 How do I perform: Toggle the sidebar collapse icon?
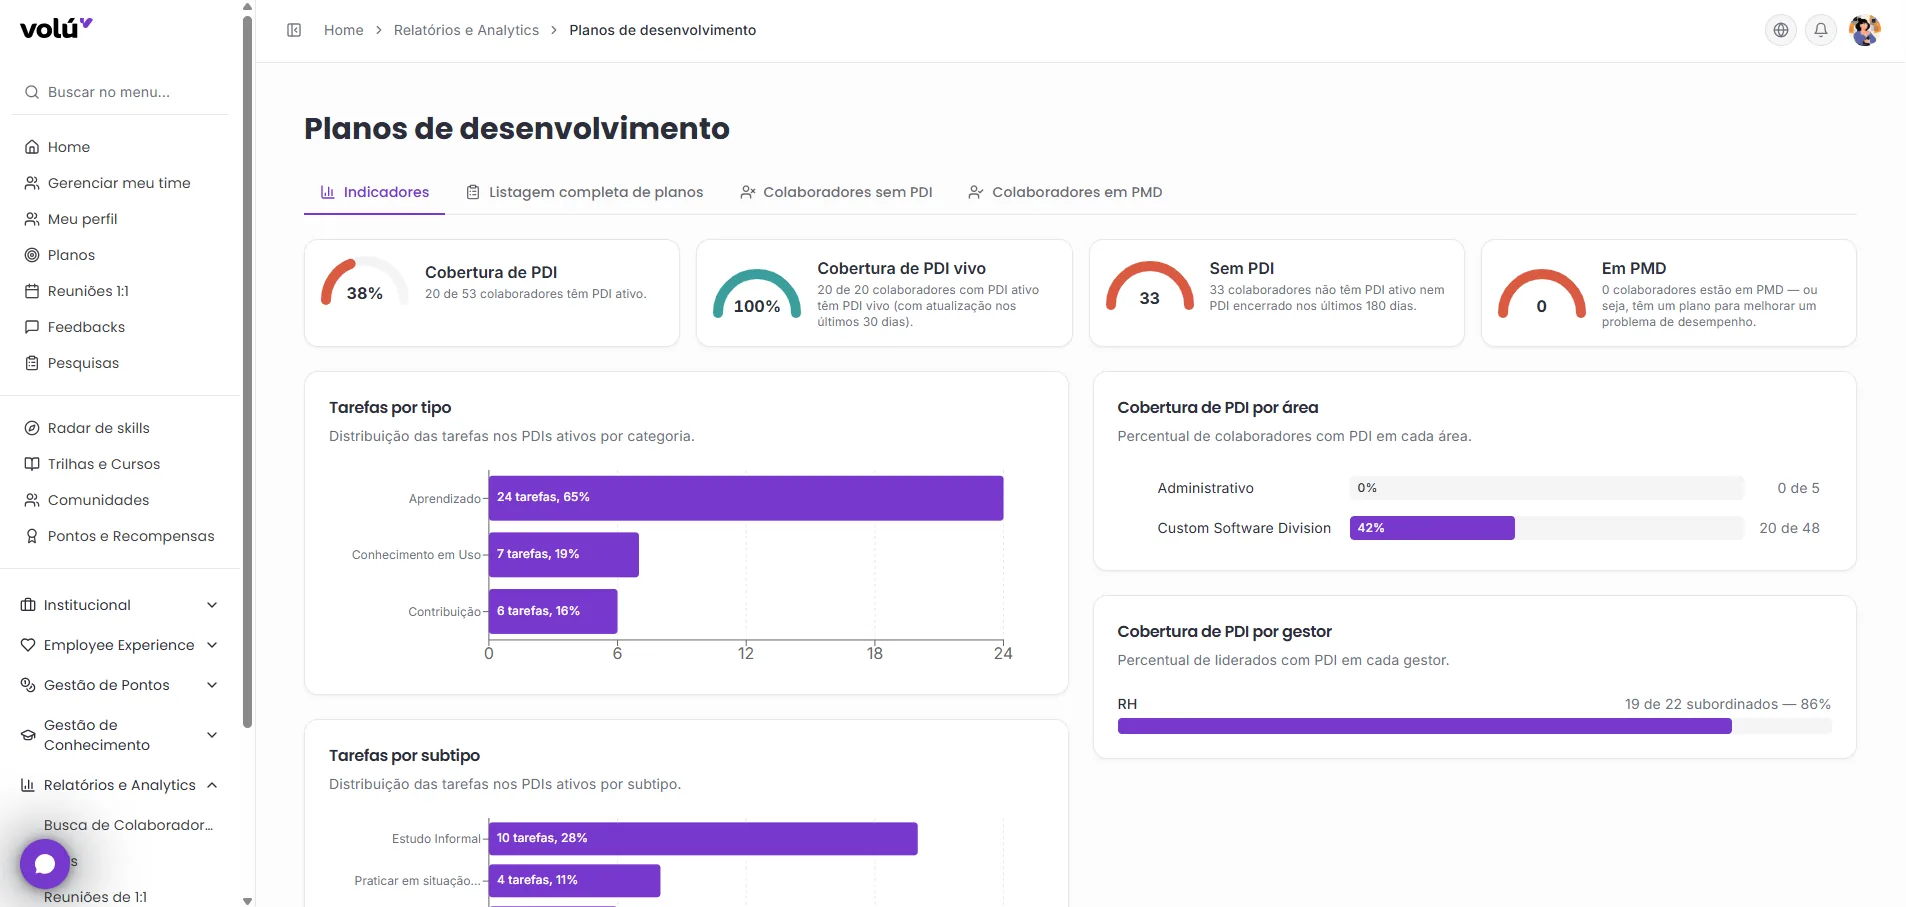[294, 30]
